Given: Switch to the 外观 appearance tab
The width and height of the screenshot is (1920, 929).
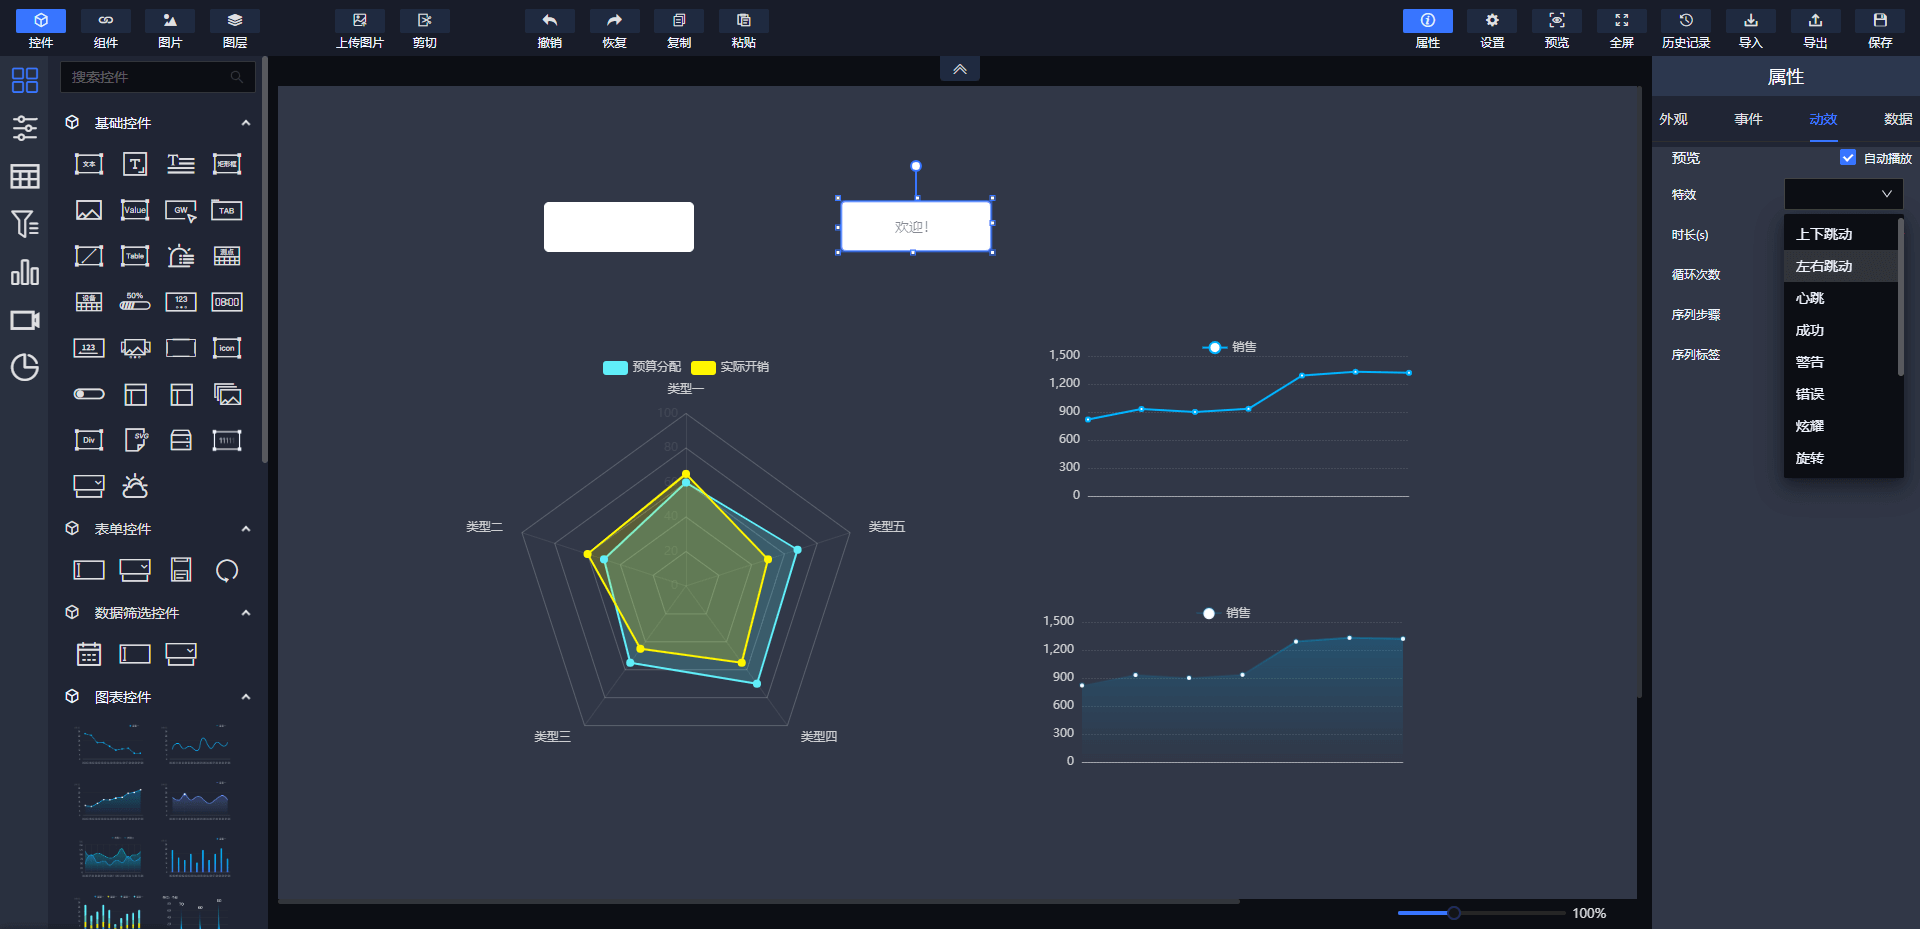Looking at the screenshot, I should (1673, 119).
